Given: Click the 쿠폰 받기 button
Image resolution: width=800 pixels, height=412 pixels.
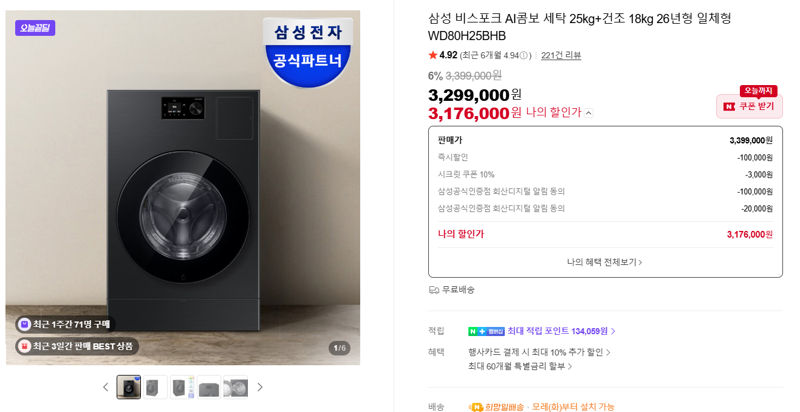Looking at the screenshot, I should coord(749,106).
